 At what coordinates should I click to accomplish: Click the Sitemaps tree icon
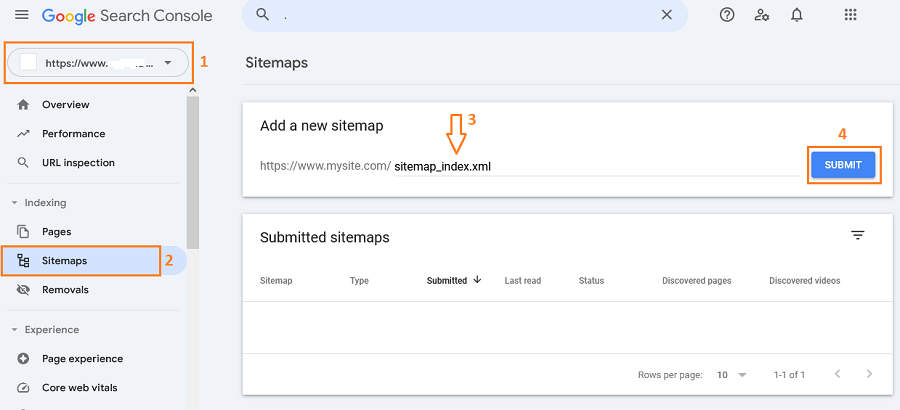click(x=23, y=261)
